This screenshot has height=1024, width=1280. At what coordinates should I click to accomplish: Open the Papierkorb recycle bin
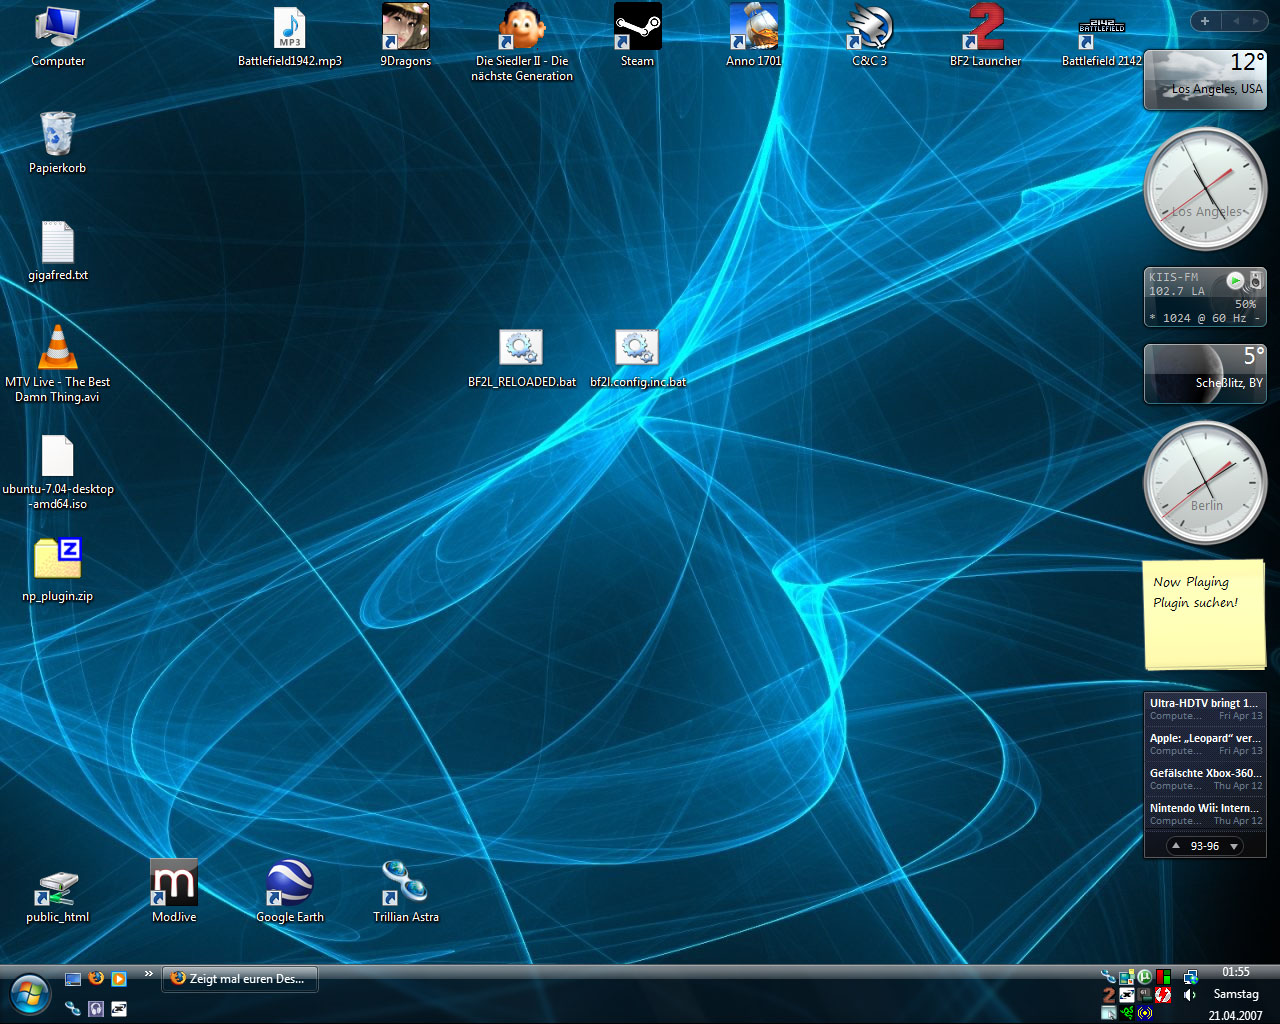[58, 143]
